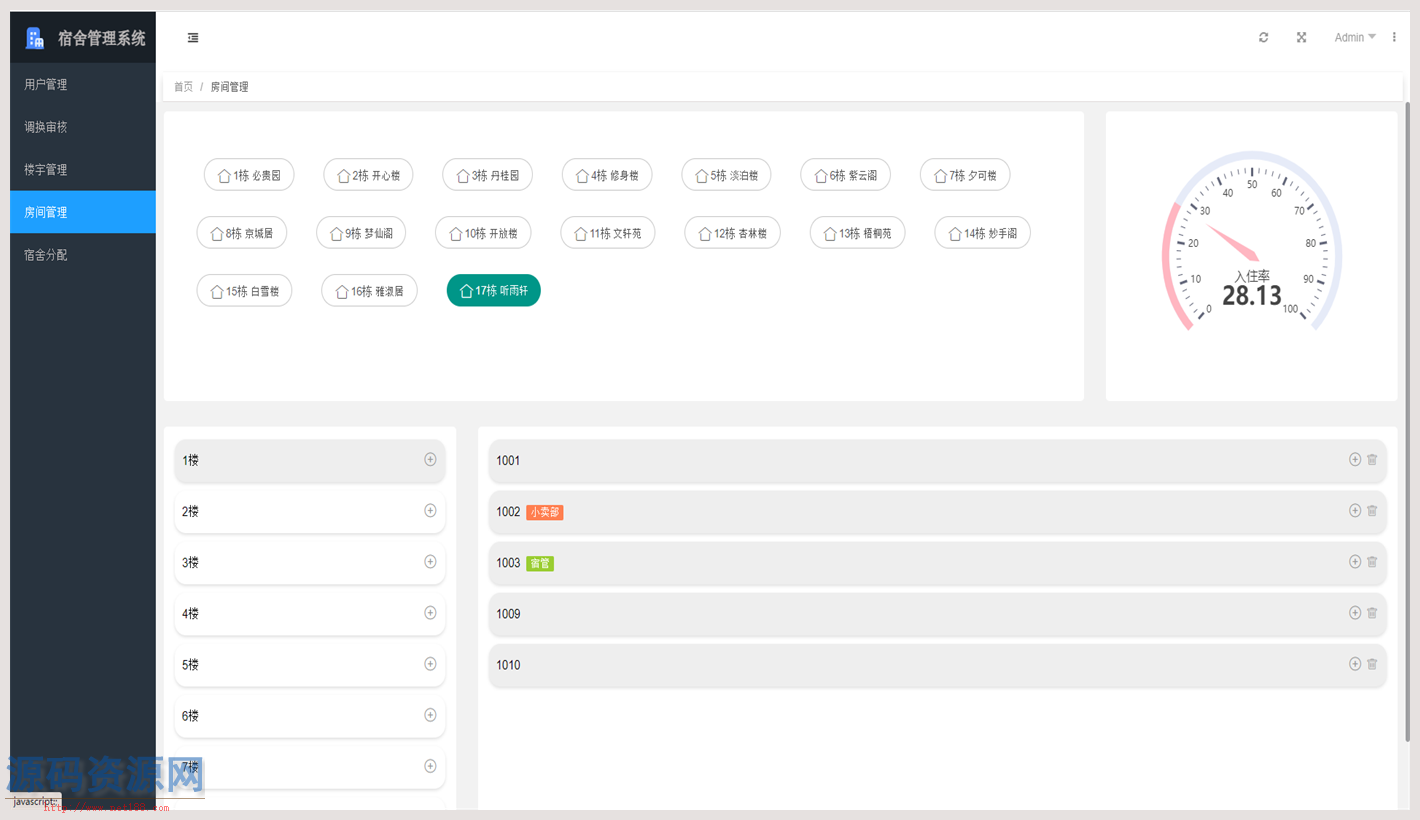Open 楼宇管理 in the sidebar
1420x820 pixels.
tap(83, 169)
